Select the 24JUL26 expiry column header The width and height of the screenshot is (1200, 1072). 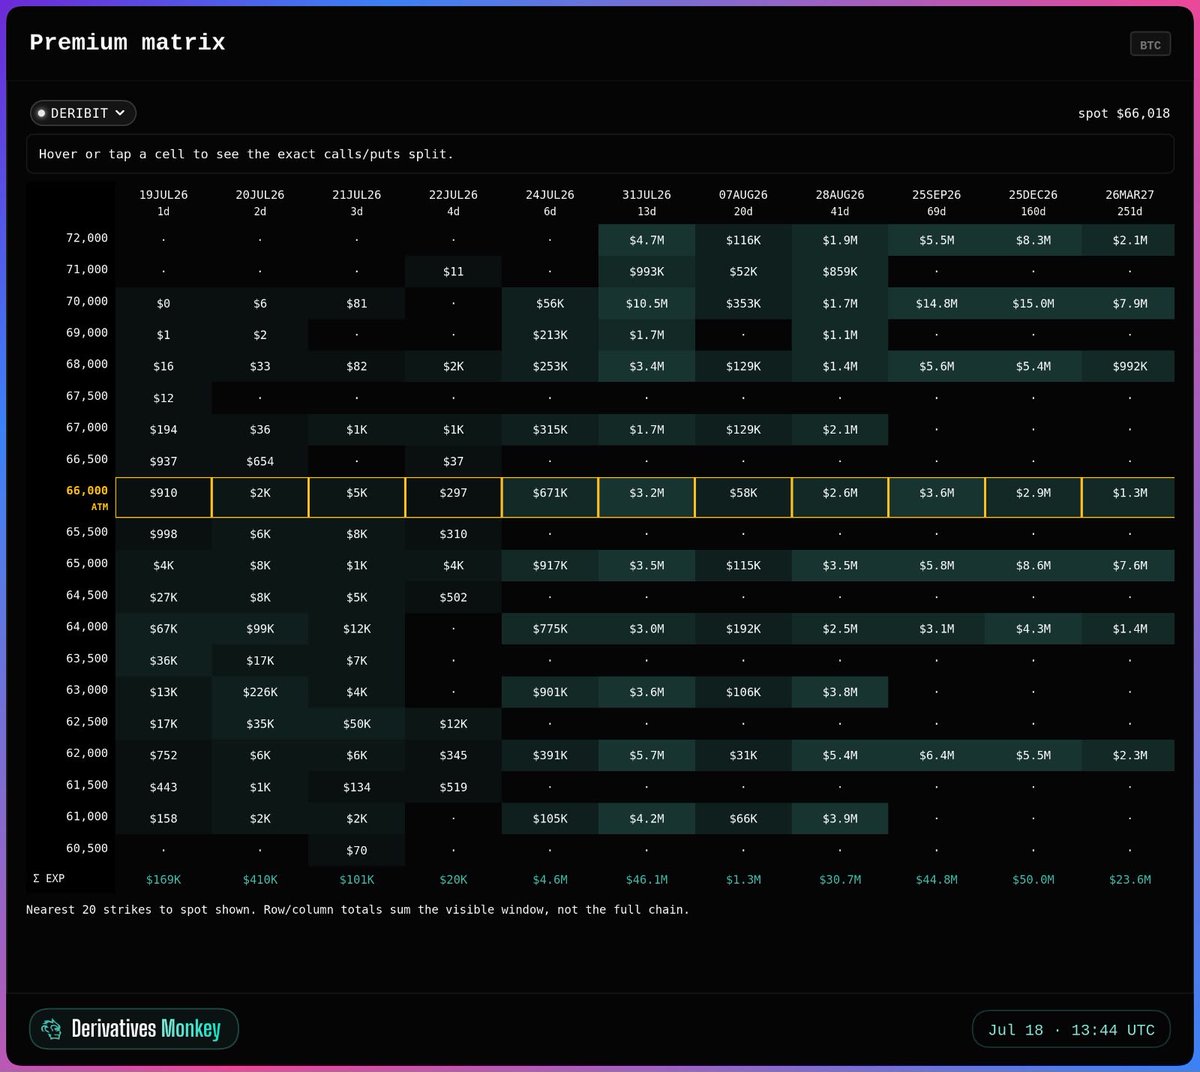pos(550,202)
